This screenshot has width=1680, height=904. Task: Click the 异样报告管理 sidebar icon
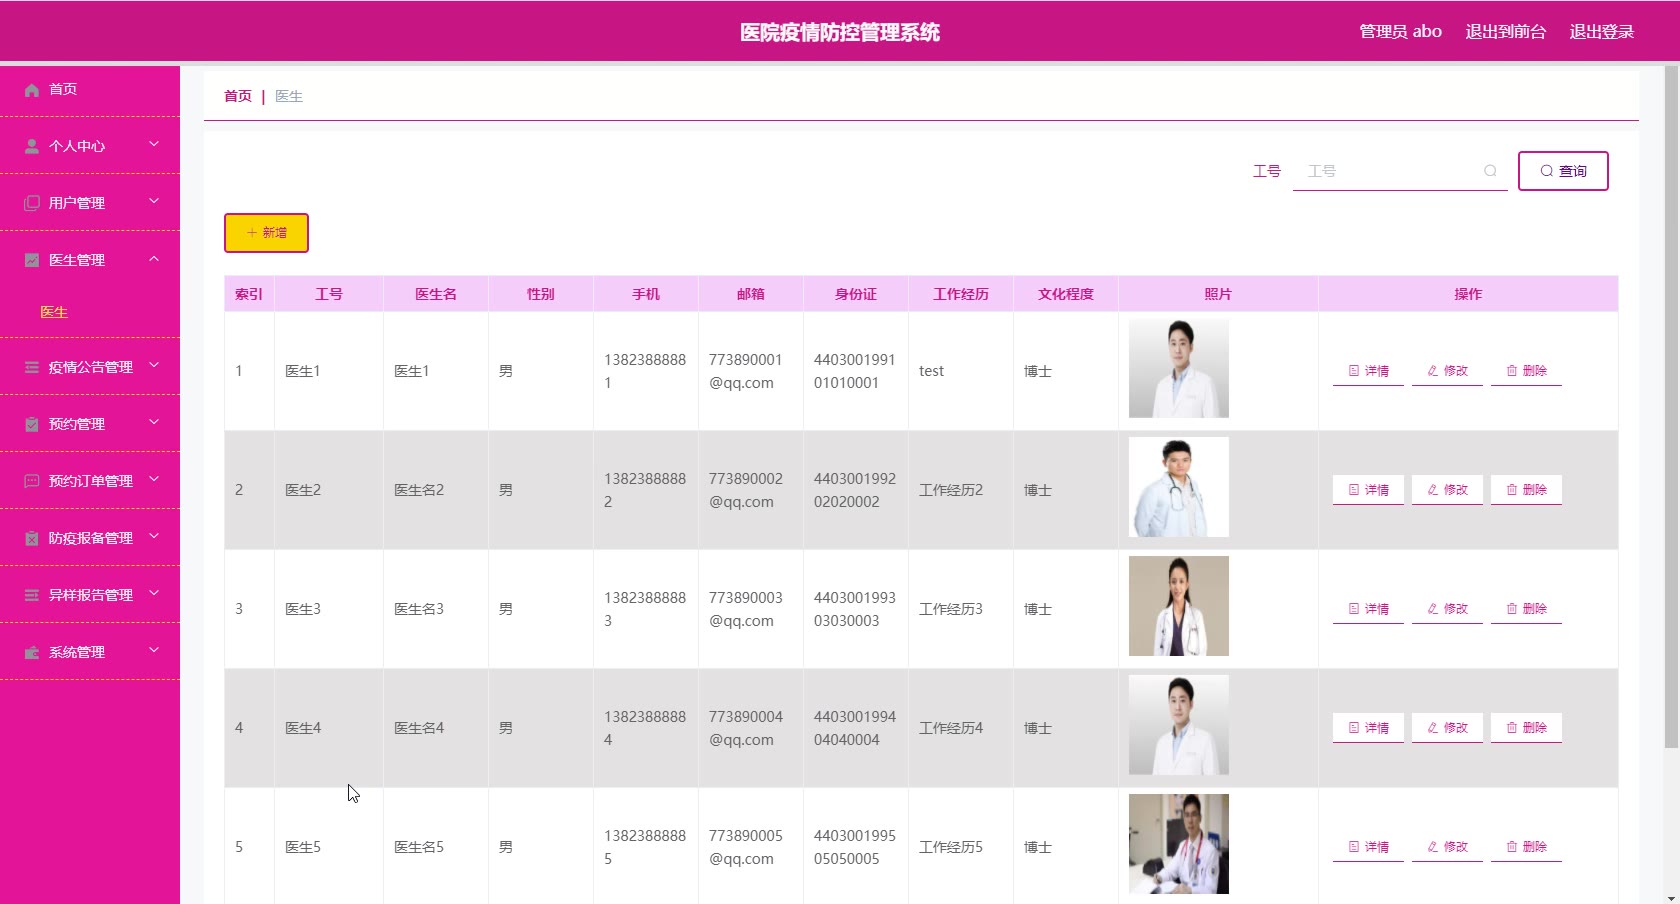point(32,596)
